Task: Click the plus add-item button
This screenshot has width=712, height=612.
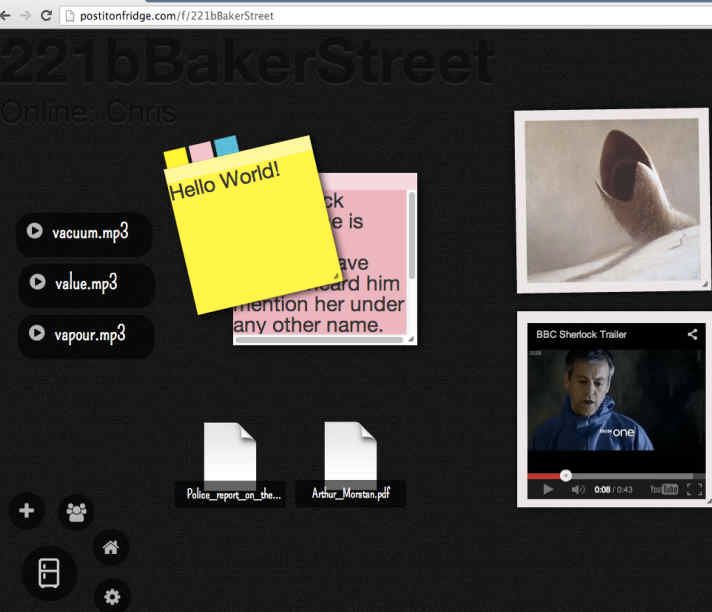Action: click(x=26, y=511)
